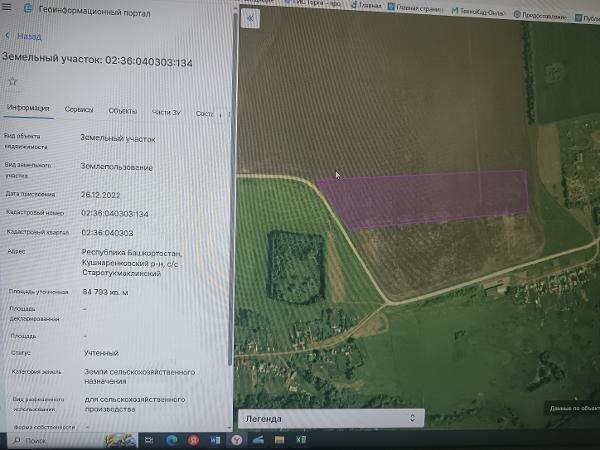
Task: Select для сельскохозяйственного производства usage text
Action: tap(135, 404)
